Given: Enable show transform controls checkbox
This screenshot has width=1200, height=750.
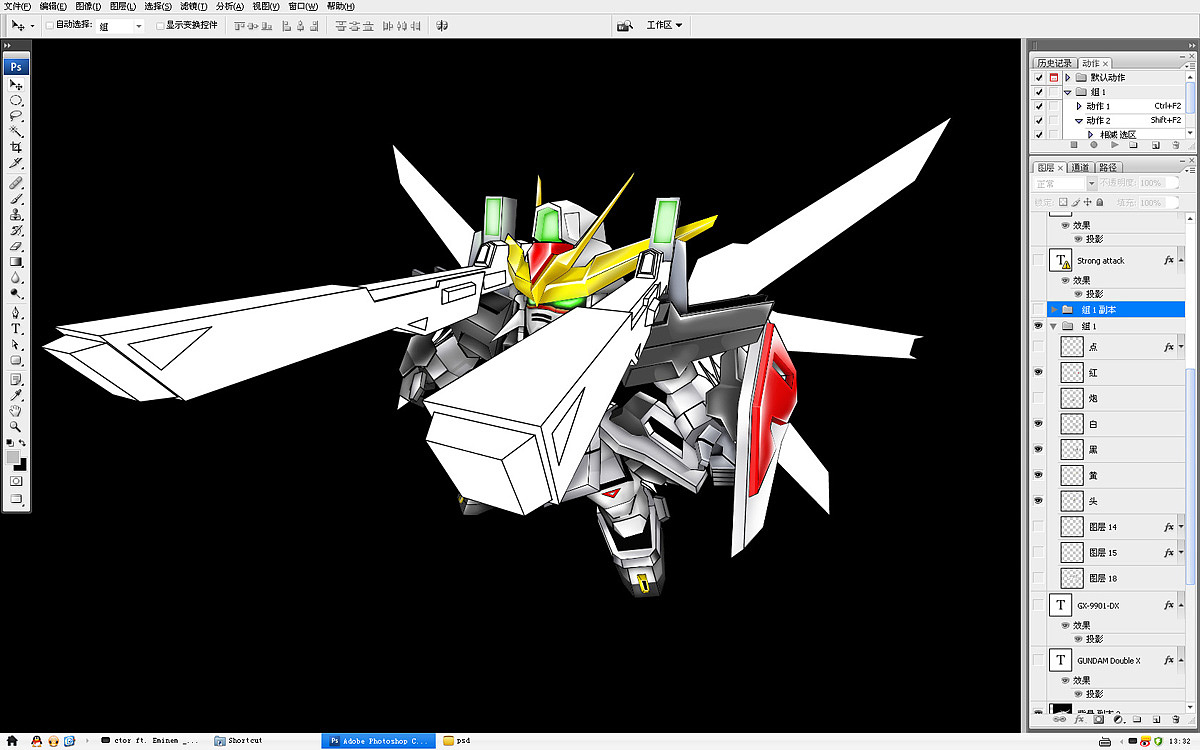Looking at the screenshot, I should click(159, 25).
